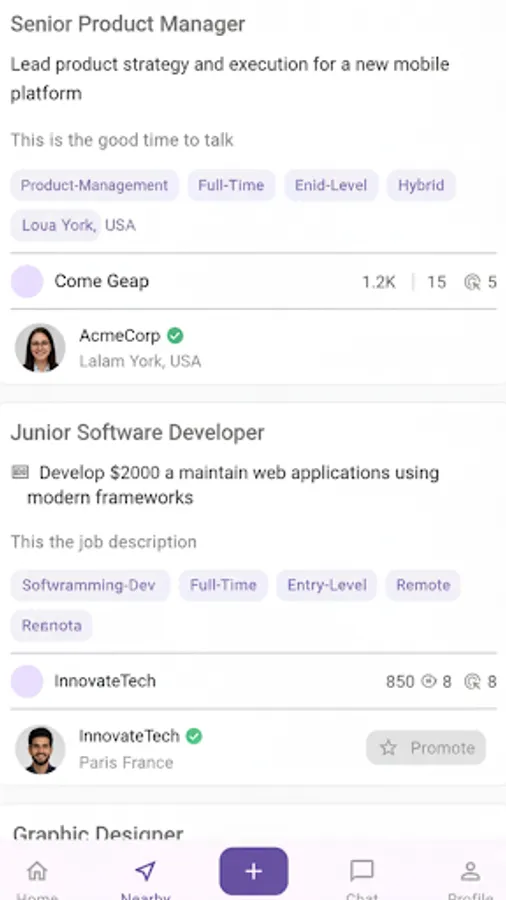The image size is (506, 900).
Task: Click the 850 count in InnovateTech row
Action: coord(400,682)
